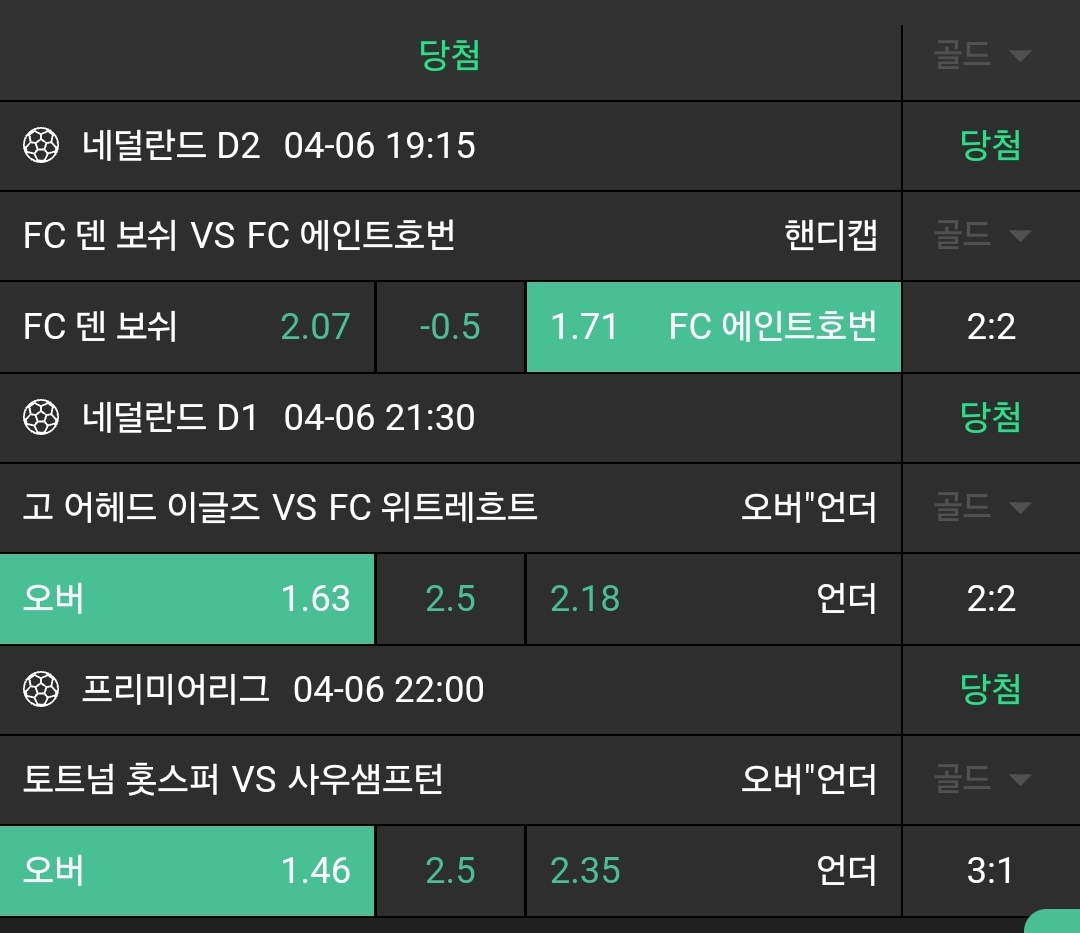
Task: Click soccer ball icon beside 네덜란드 D1
Action: [x=41, y=417]
